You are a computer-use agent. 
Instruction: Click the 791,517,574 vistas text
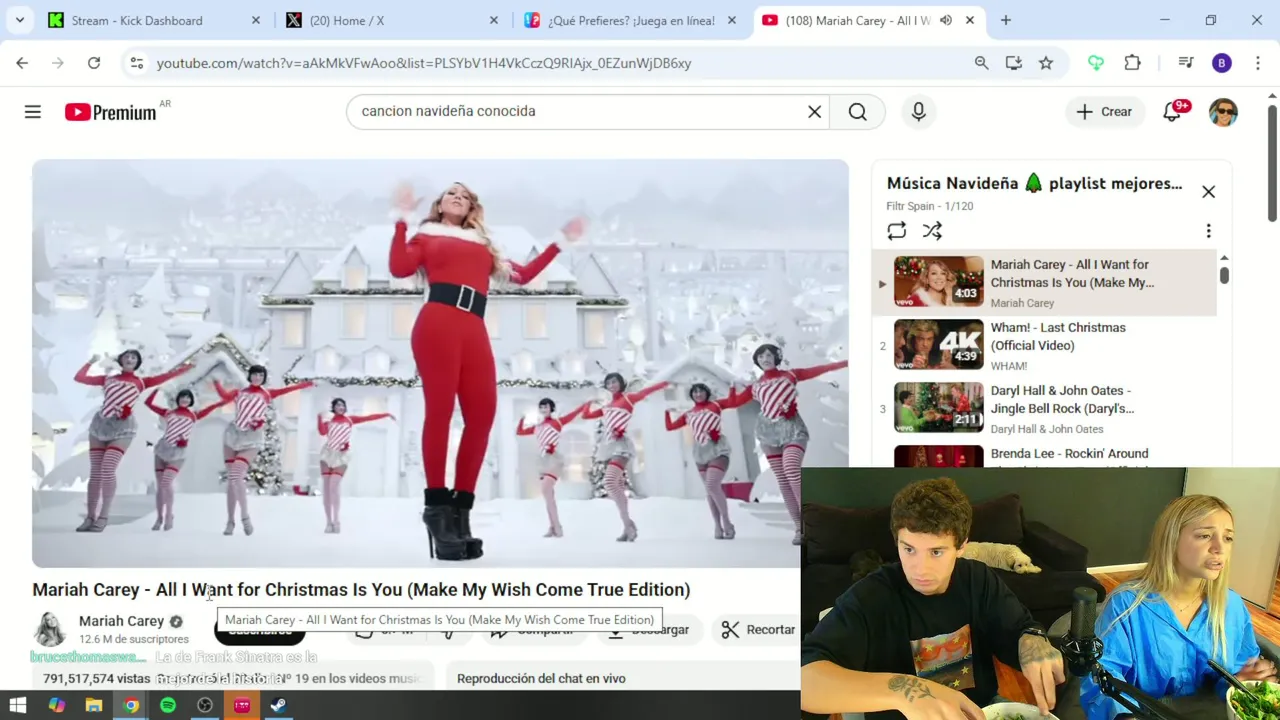coord(97,679)
